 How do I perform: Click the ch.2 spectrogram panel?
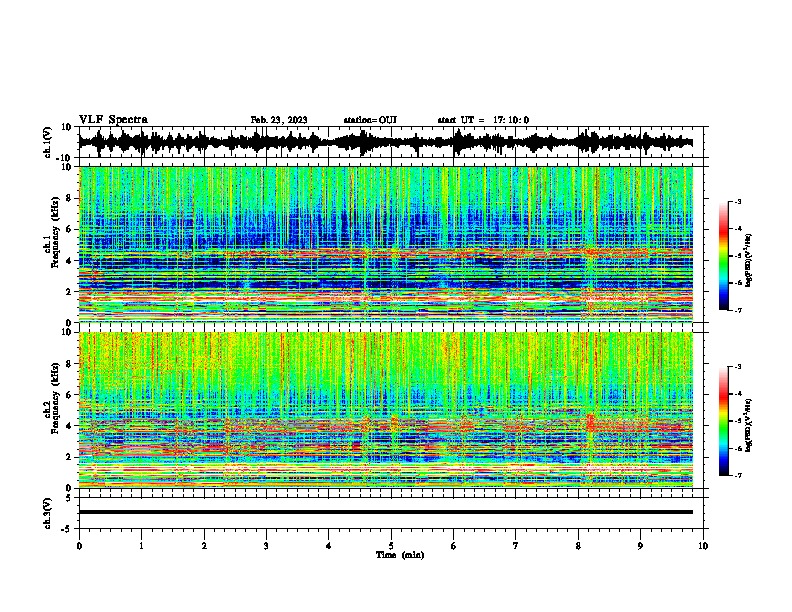click(386, 410)
